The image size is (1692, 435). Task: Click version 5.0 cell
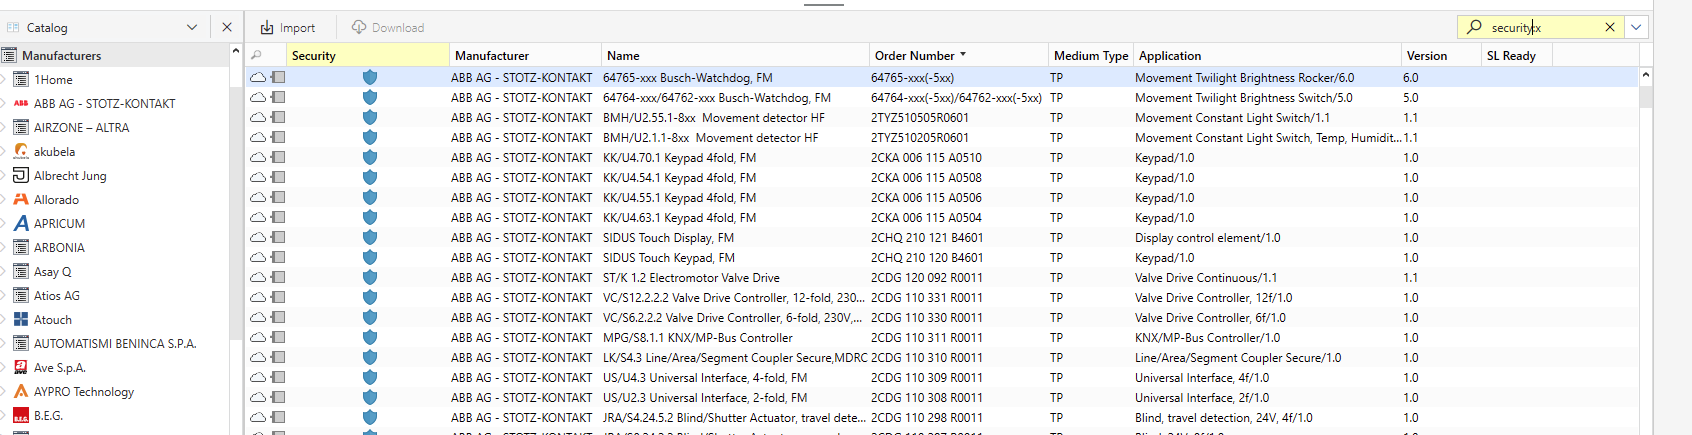(x=1410, y=98)
